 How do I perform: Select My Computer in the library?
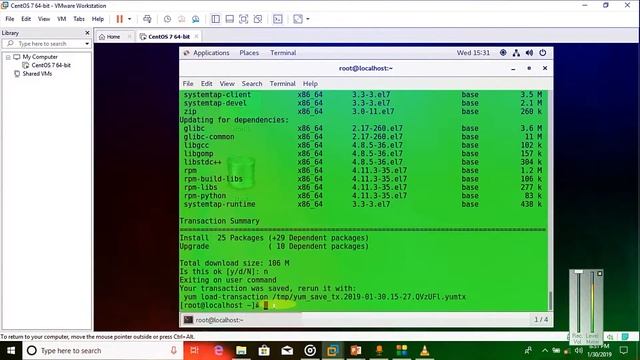coord(40,57)
